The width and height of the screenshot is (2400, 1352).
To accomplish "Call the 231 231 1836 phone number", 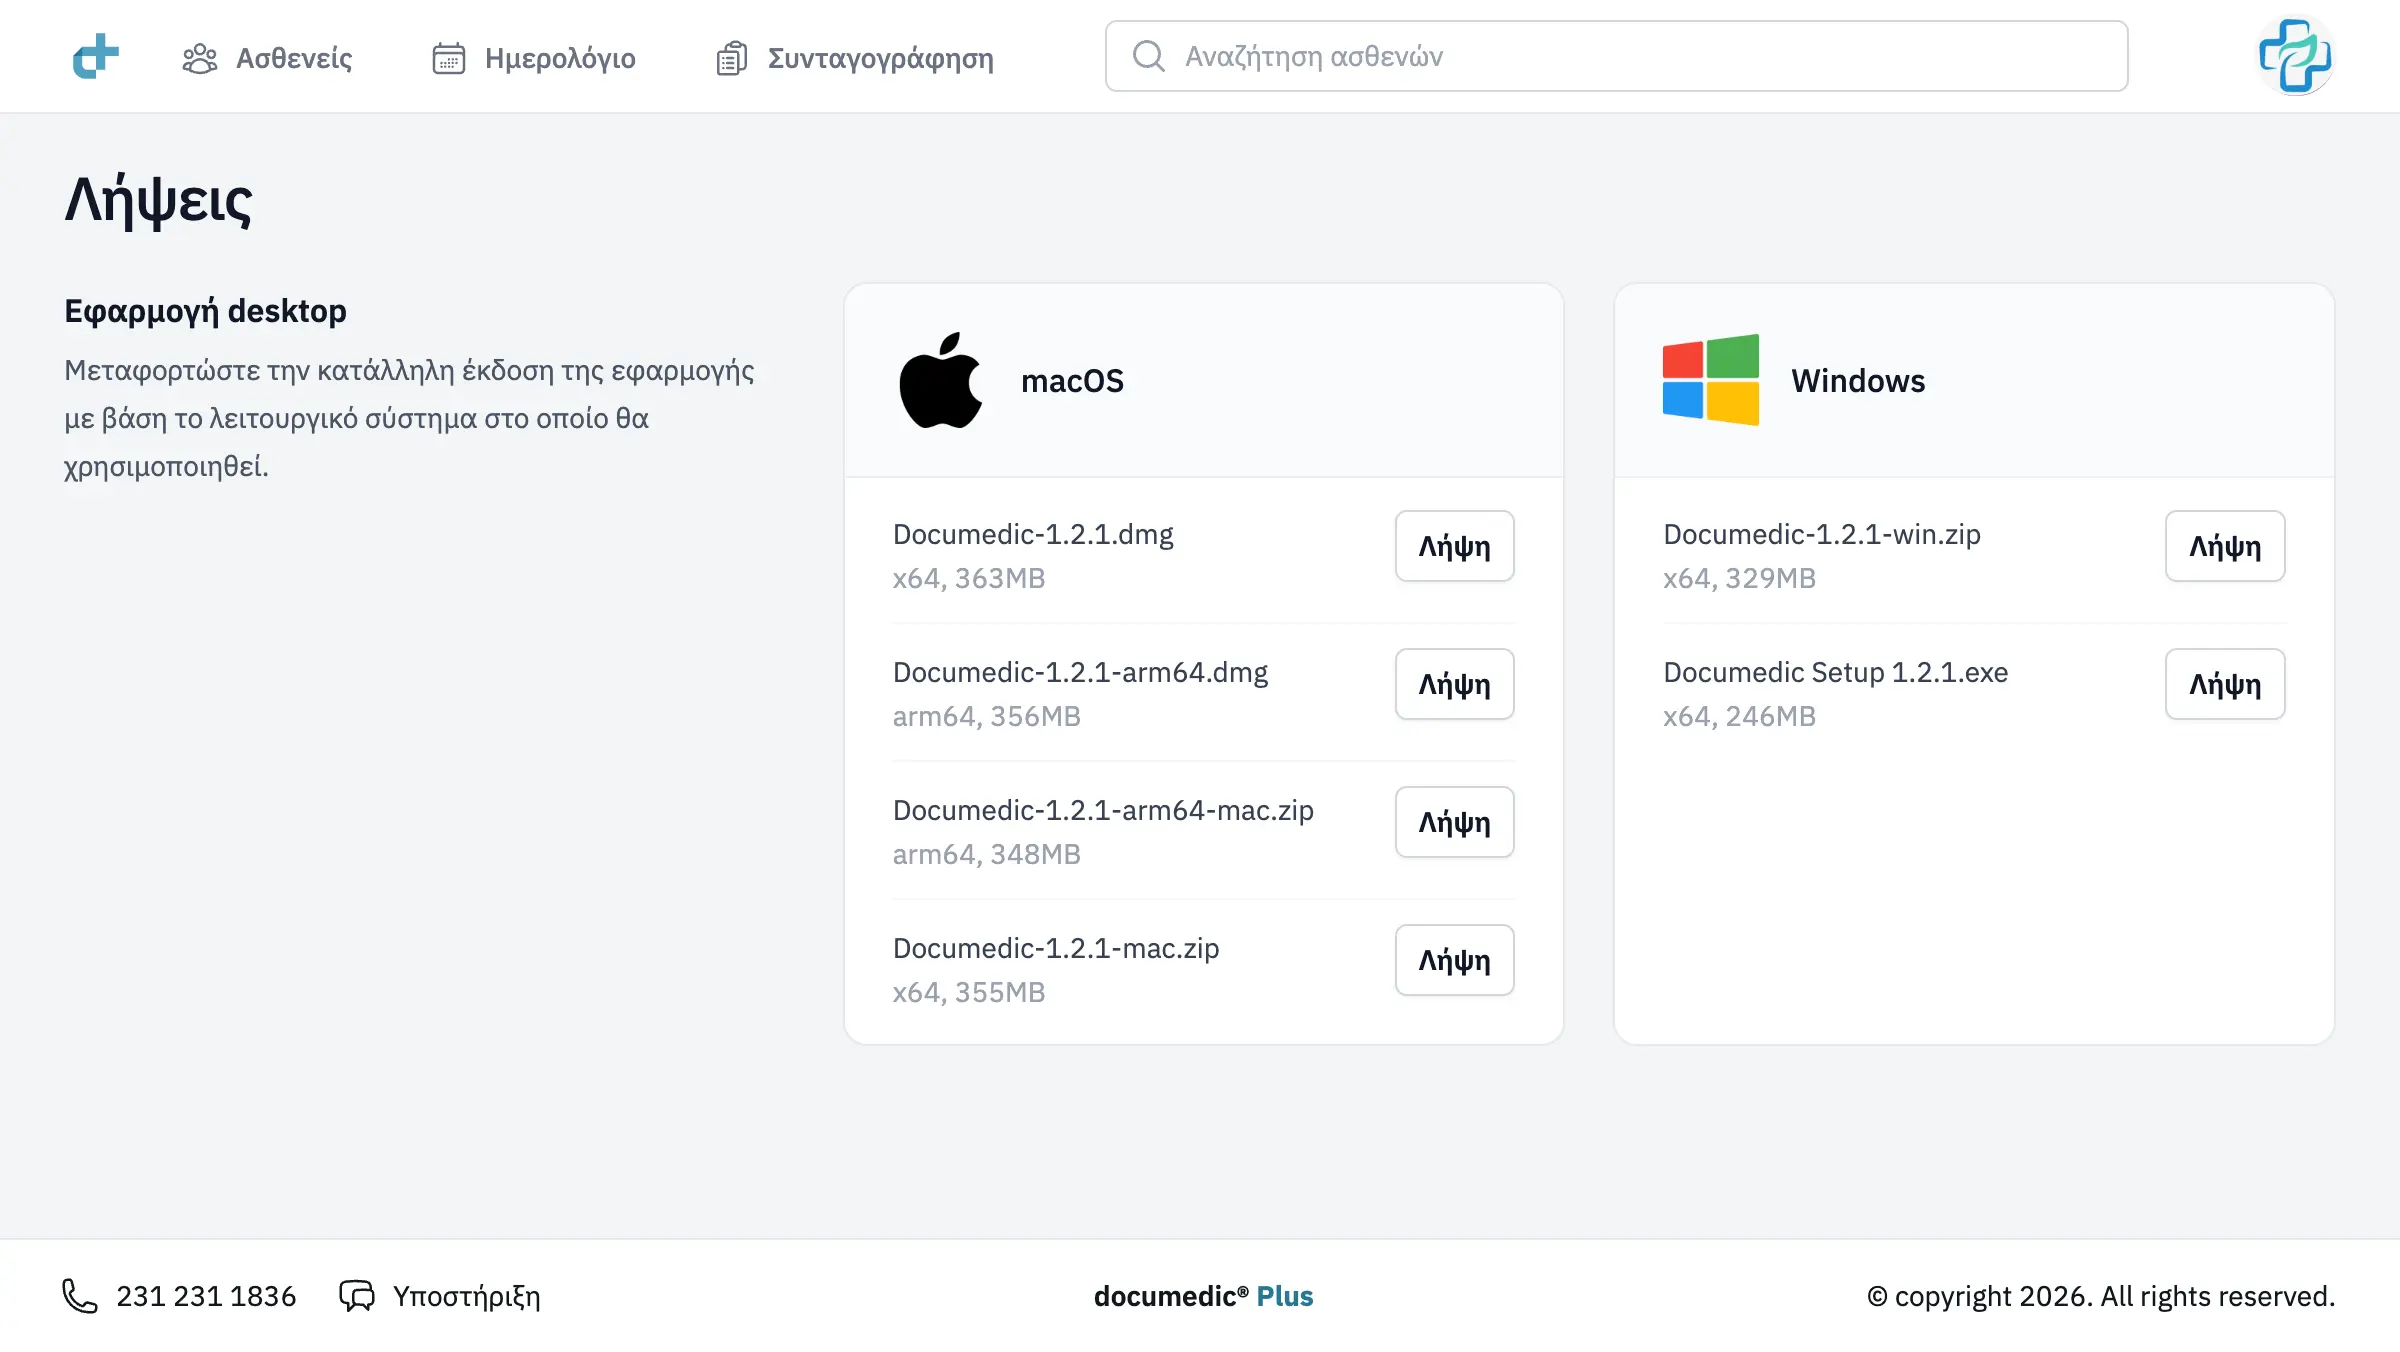I will (180, 1296).
